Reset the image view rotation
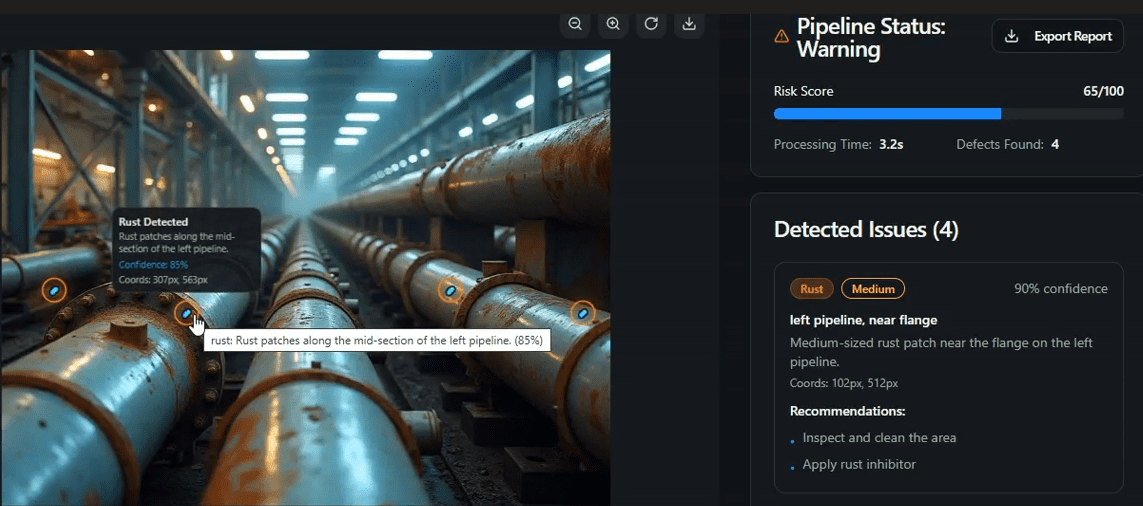Viewport: 1143px width, 506px height. [651, 24]
